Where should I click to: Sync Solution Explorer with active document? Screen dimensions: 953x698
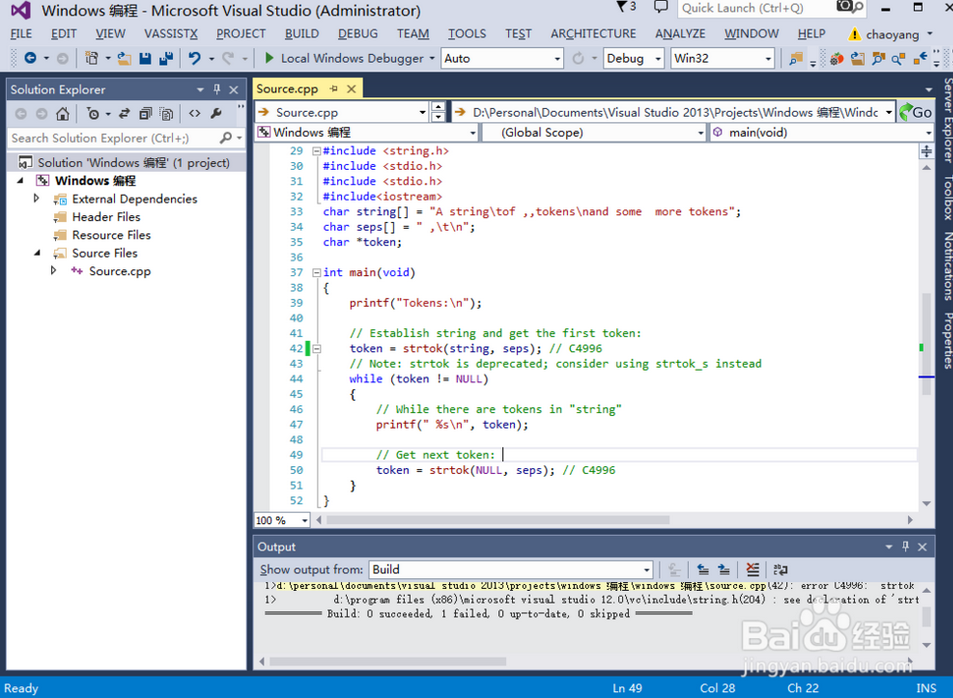point(125,114)
